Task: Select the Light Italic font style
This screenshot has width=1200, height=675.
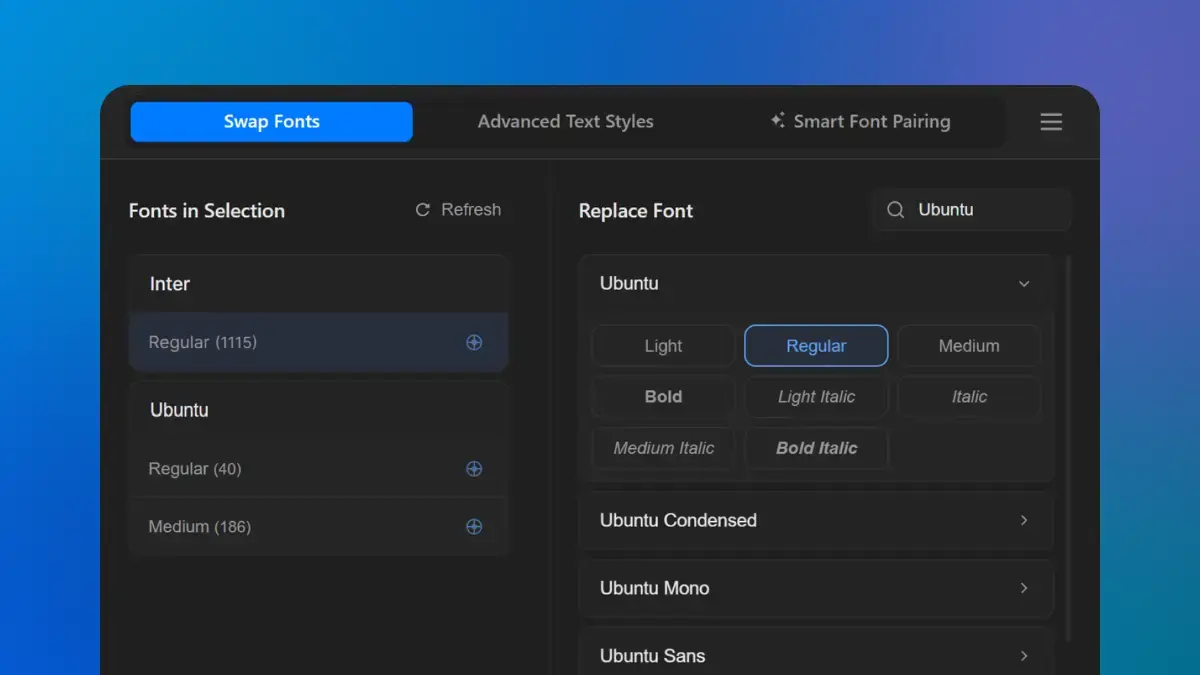Action: [816, 397]
